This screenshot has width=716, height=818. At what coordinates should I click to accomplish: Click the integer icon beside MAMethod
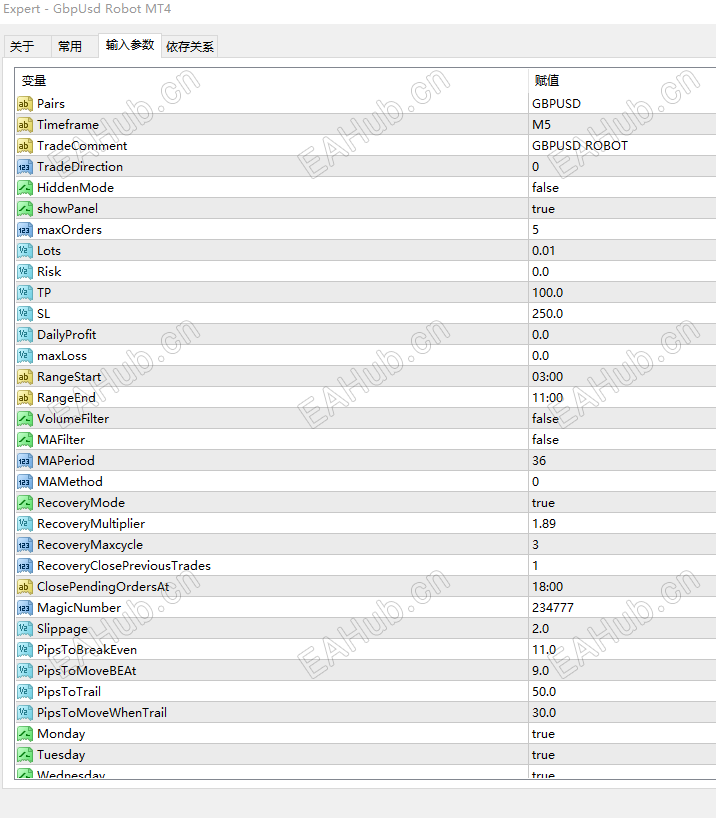click(25, 482)
